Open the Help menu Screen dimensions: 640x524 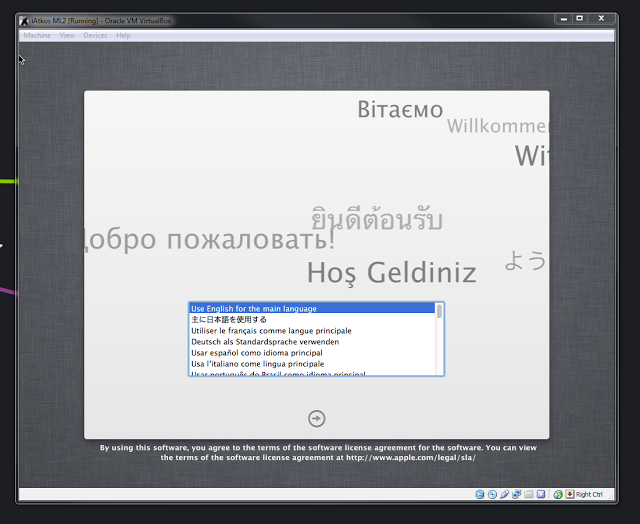[x=123, y=36]
